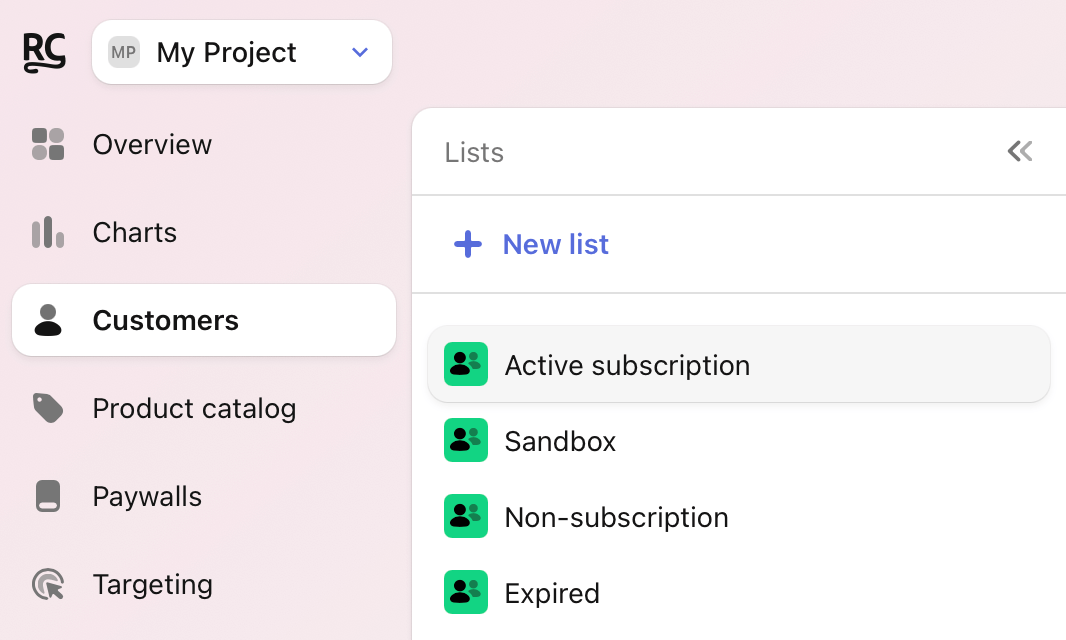Click the Sandbox list group icon
This screenshot has width=1066, height=640.
coord(466,440)
